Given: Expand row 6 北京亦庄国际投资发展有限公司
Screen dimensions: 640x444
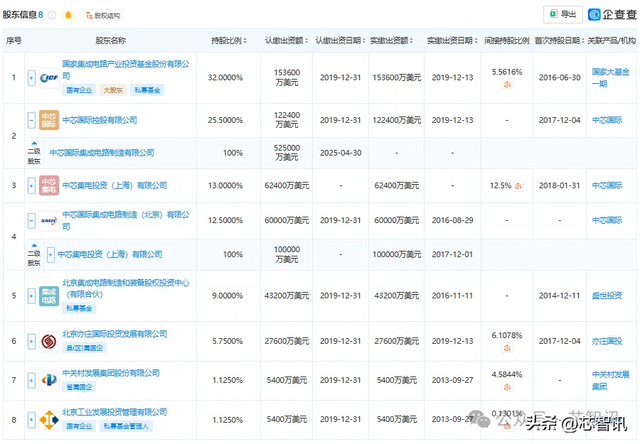Looking at the screenshot, I should [x=31, y=341].
